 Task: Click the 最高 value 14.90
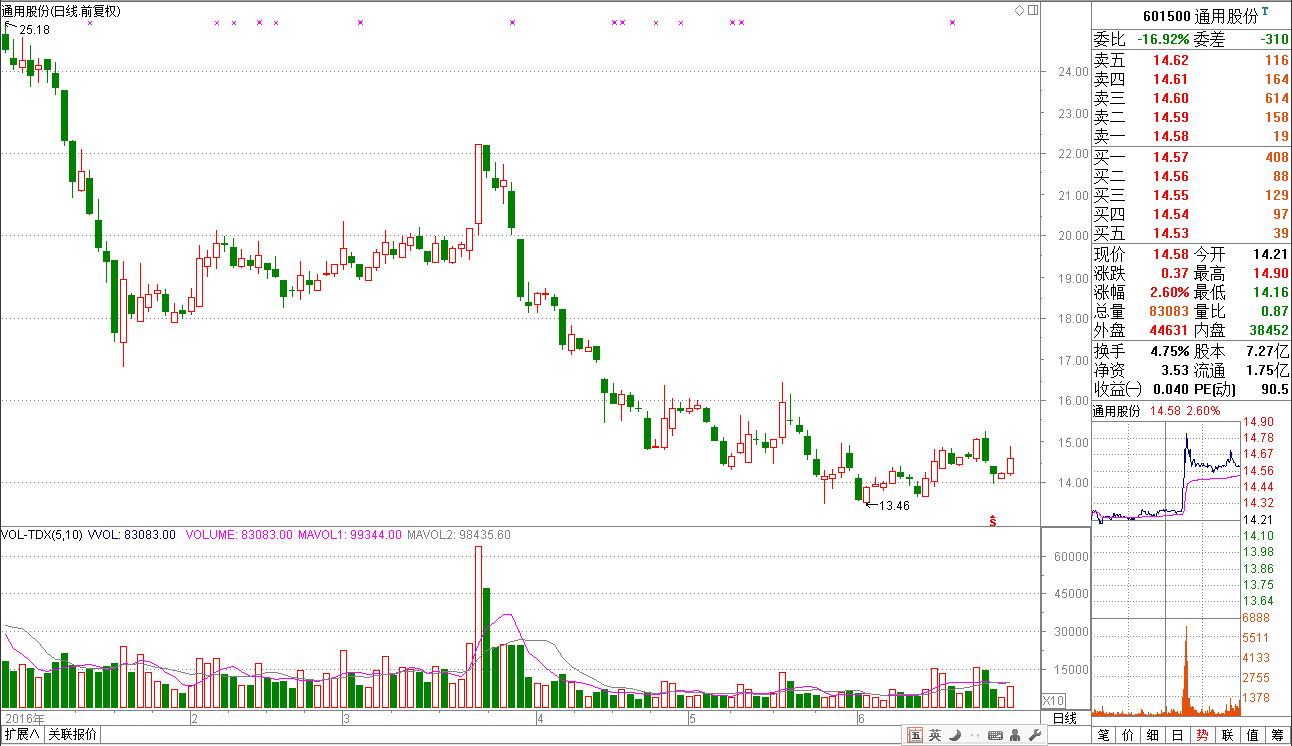pyautogui.click(x=1271, y=273)
